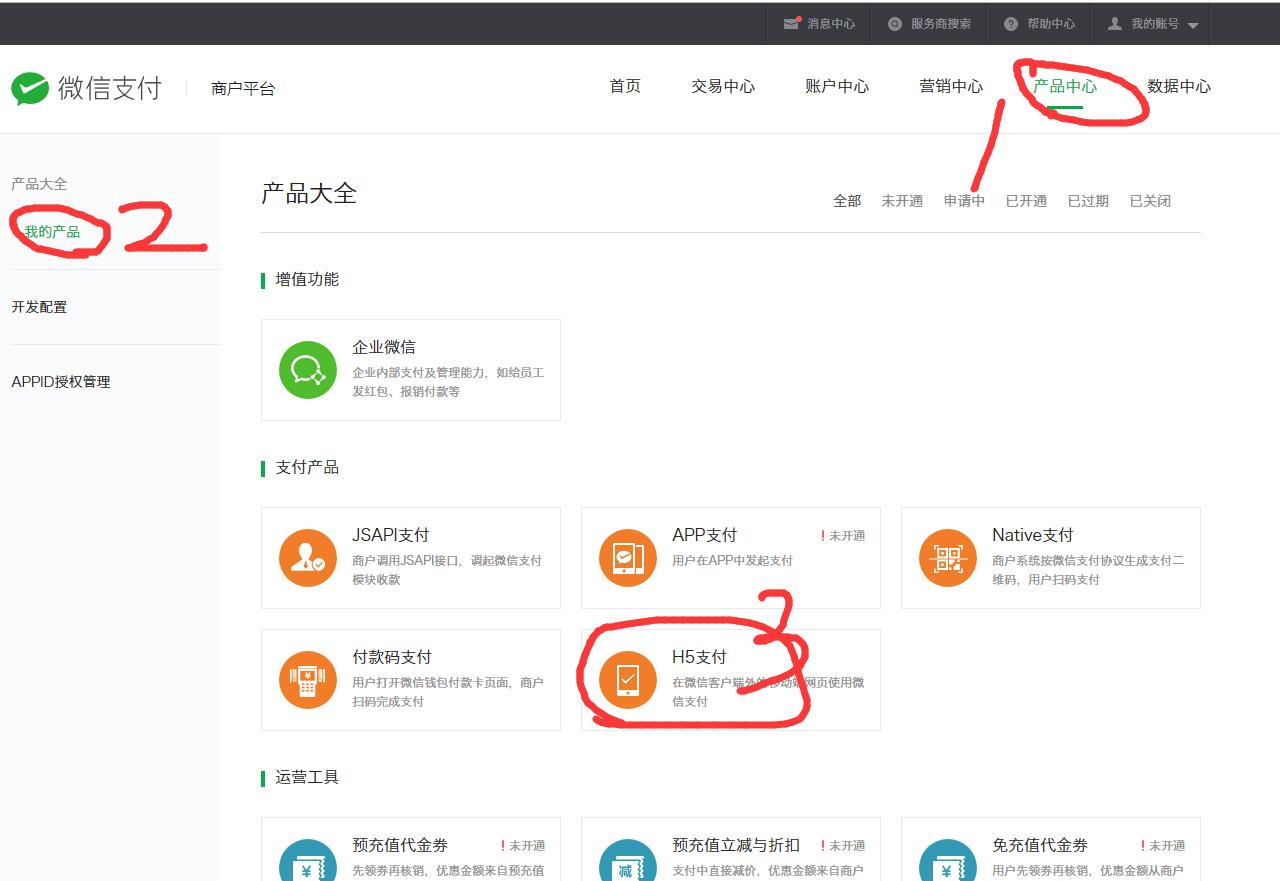Viewport: 1280px width, 881px height.
Task: Click the message center envelope icon
Action: pyautogui.click(x=792, y=23)
